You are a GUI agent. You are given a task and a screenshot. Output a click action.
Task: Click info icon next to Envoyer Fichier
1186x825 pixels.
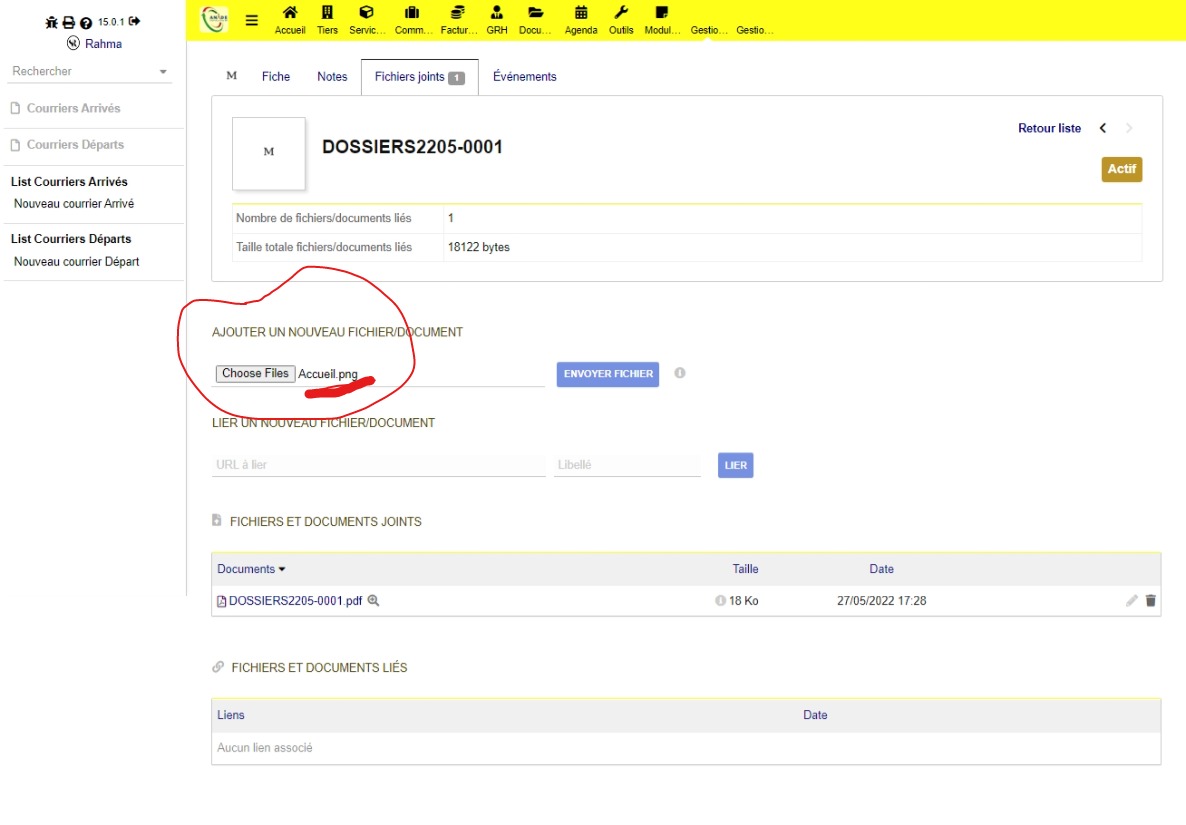[680, 373]
